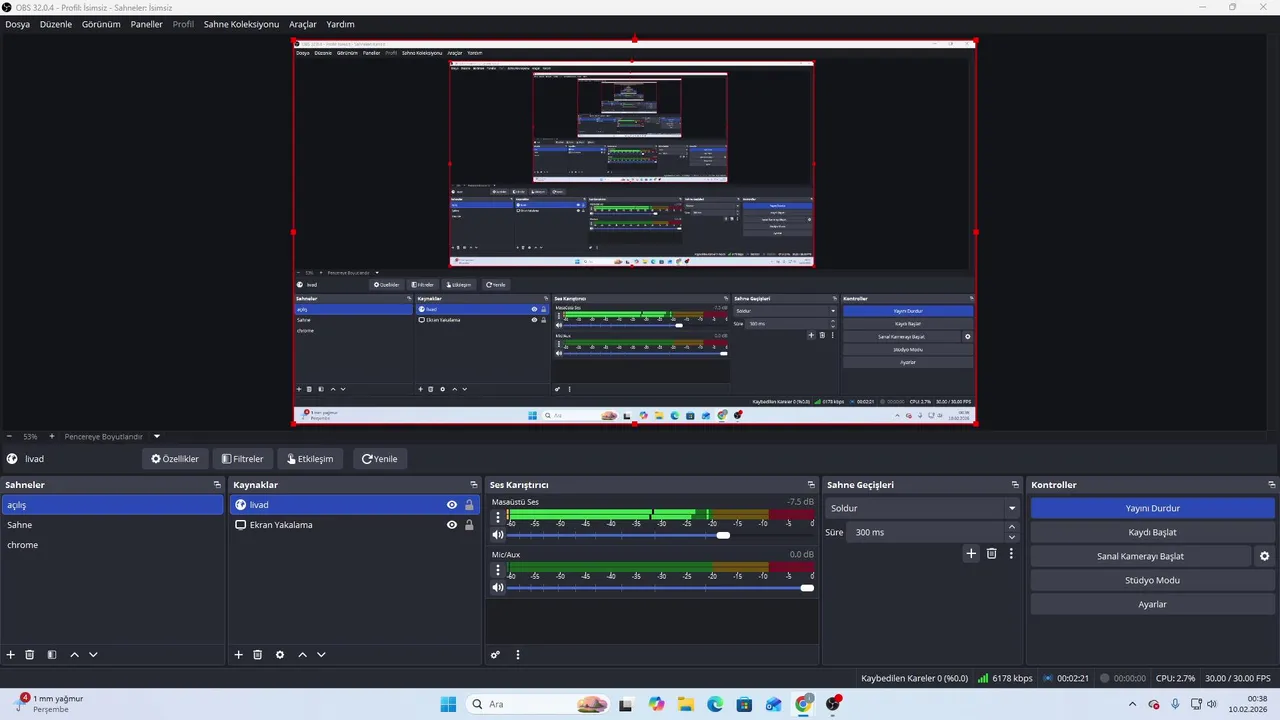
Task: Open Paneller menu
Action: tap(146, 24)
